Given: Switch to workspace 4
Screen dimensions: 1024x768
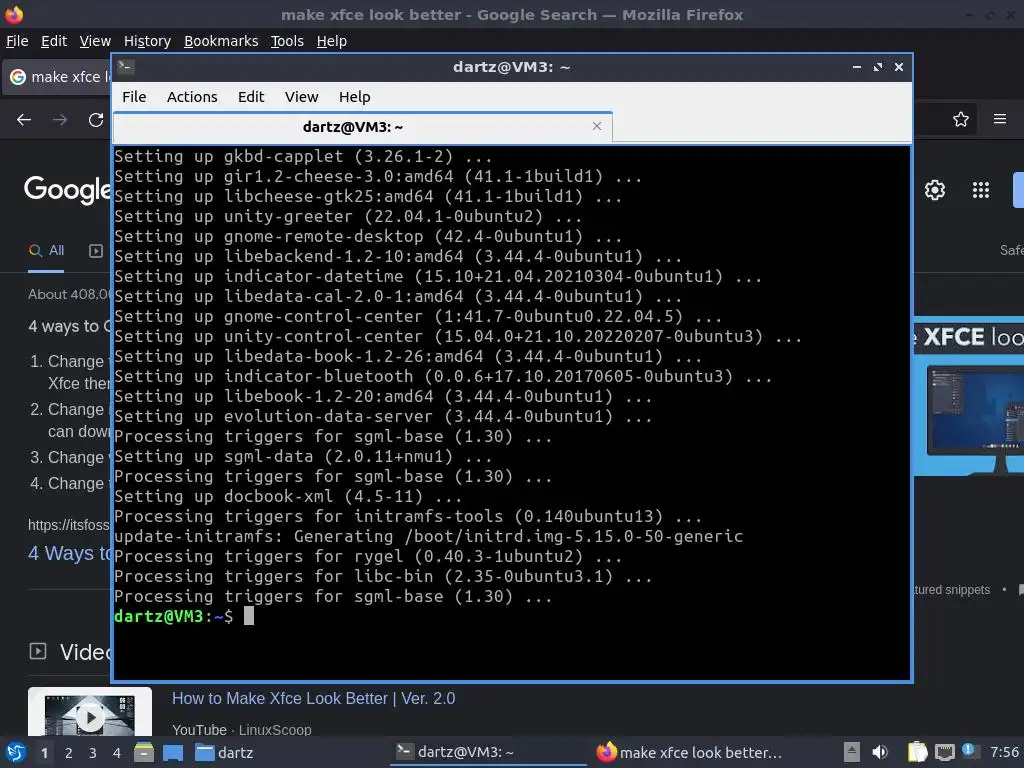Looking at the screenshot, I should coord(117,753).
